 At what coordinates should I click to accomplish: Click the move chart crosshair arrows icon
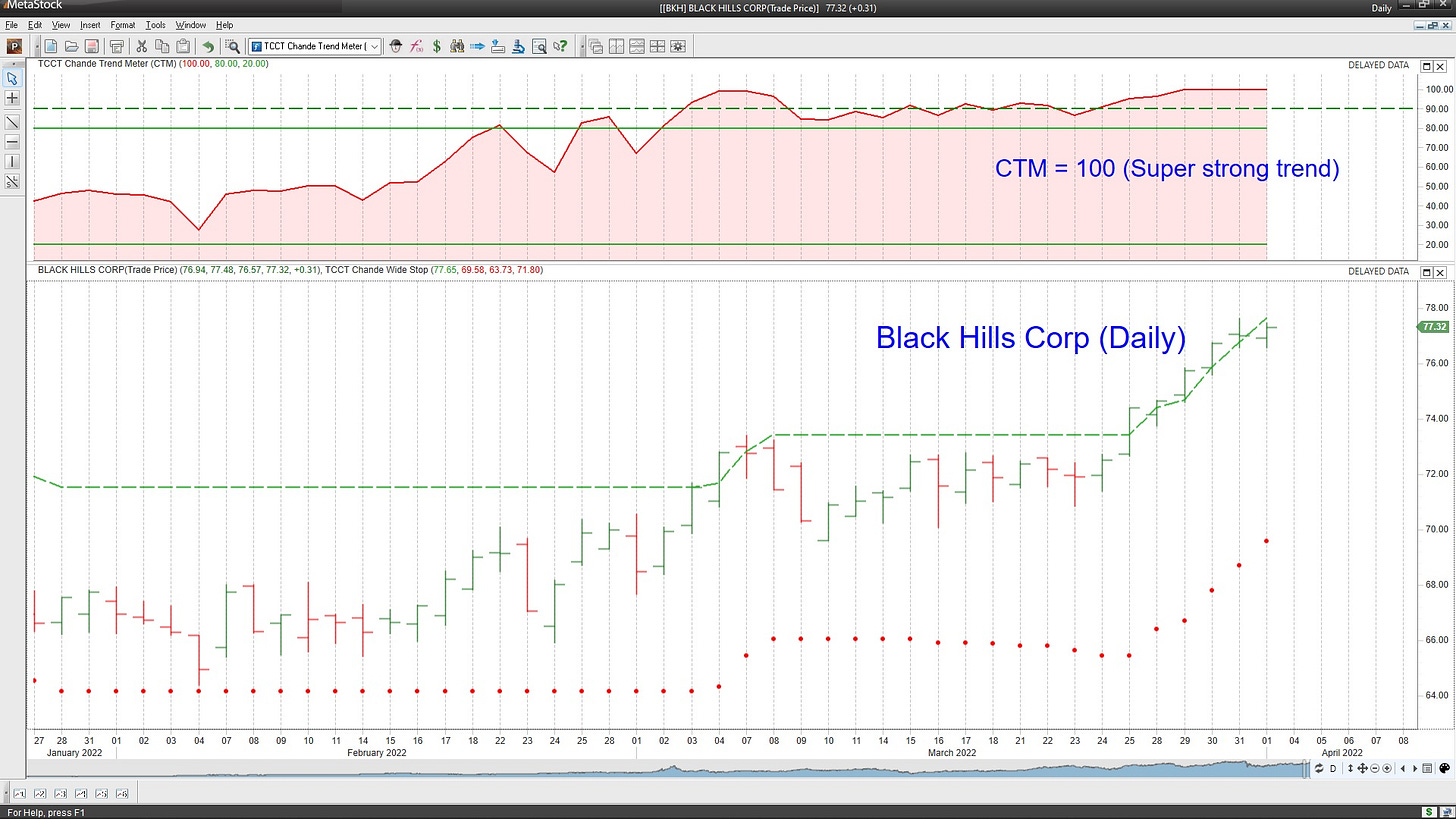(x=1362, y=768)
